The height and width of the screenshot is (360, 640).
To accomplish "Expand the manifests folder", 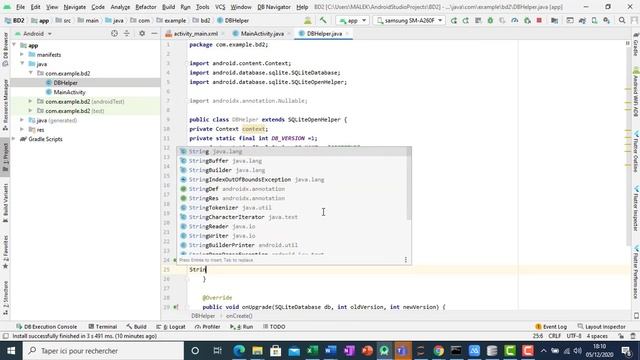I will pos(22,54).
